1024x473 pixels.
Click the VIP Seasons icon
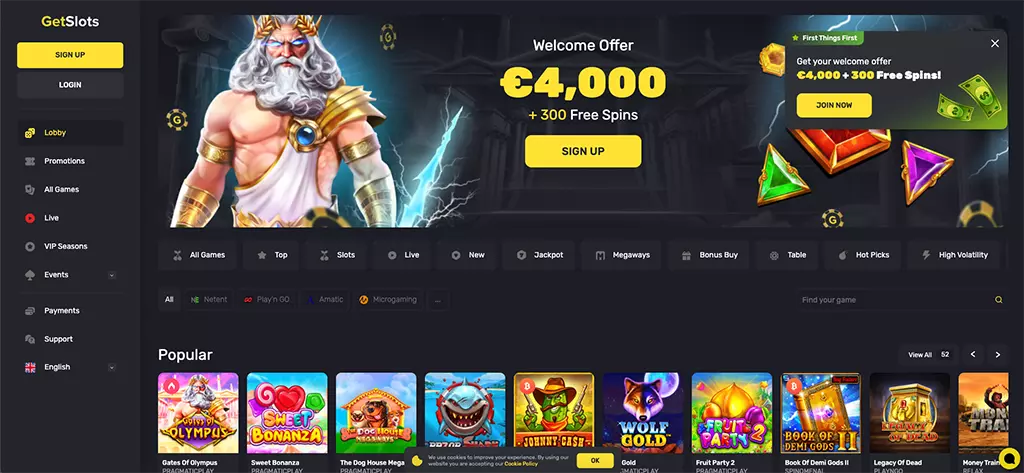click(29, 246)
